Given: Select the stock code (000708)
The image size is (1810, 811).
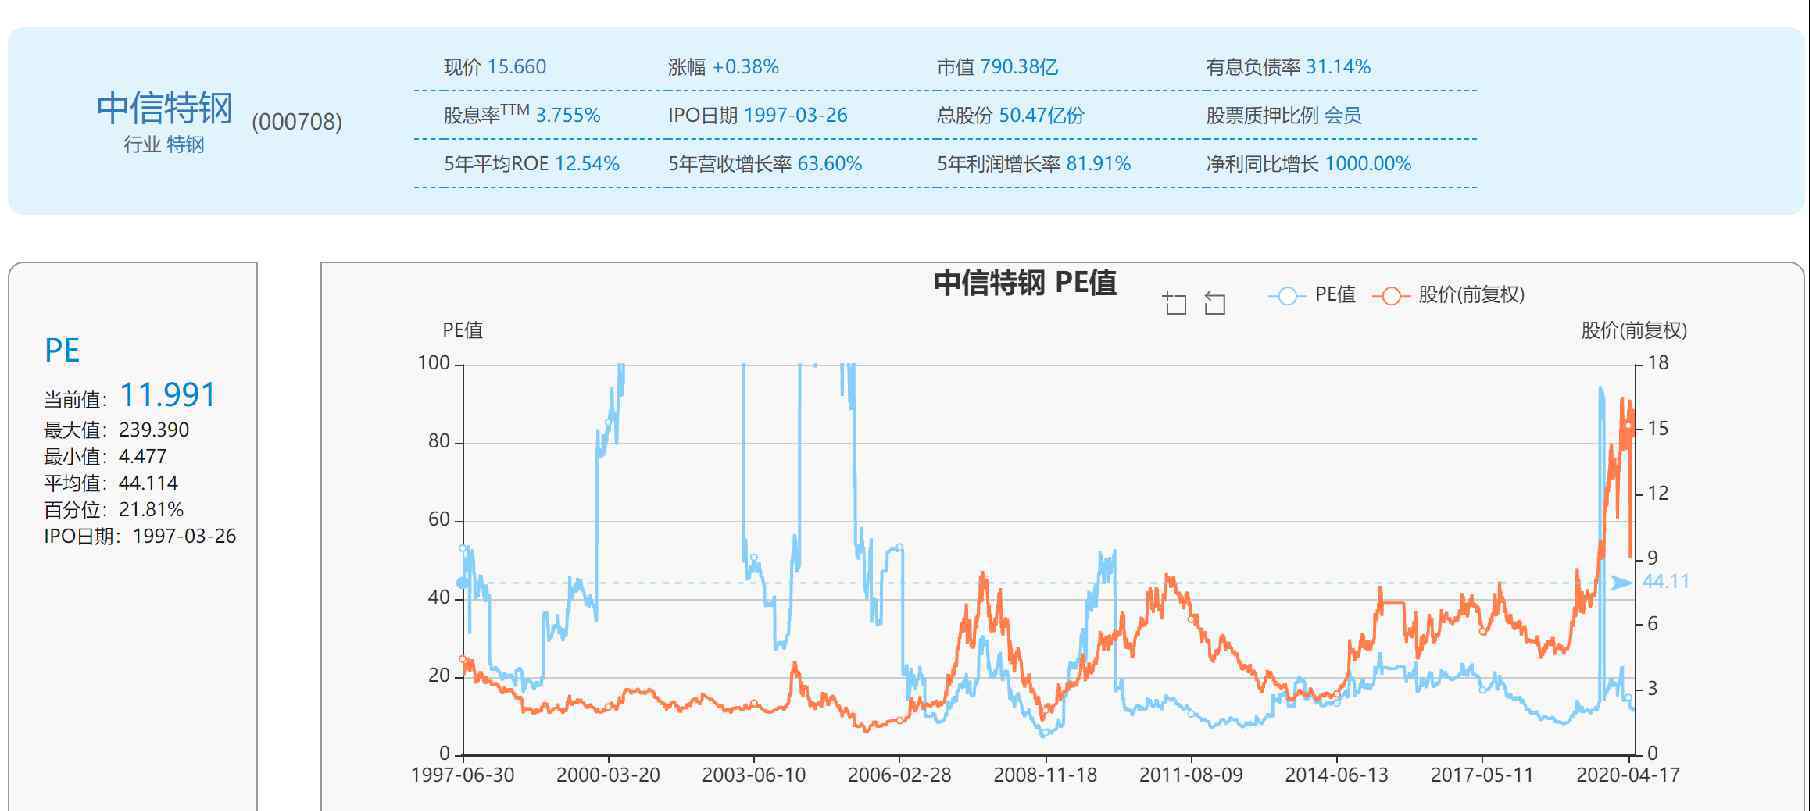Looking at the screenshot, I should 297,122.
